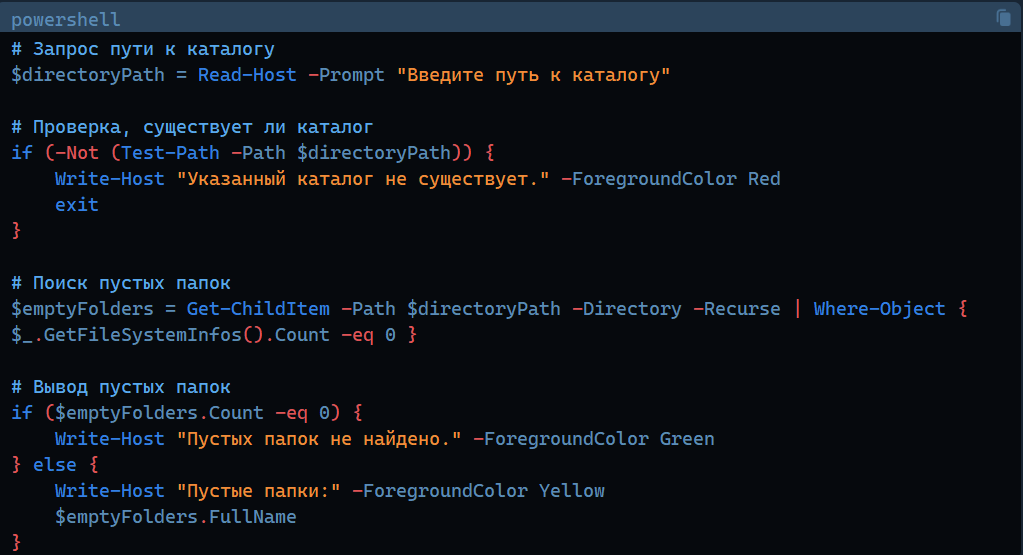Click the comment '# Поиск пустых папок'
Screen dimensions: 1023x555
tap(121, 283)
